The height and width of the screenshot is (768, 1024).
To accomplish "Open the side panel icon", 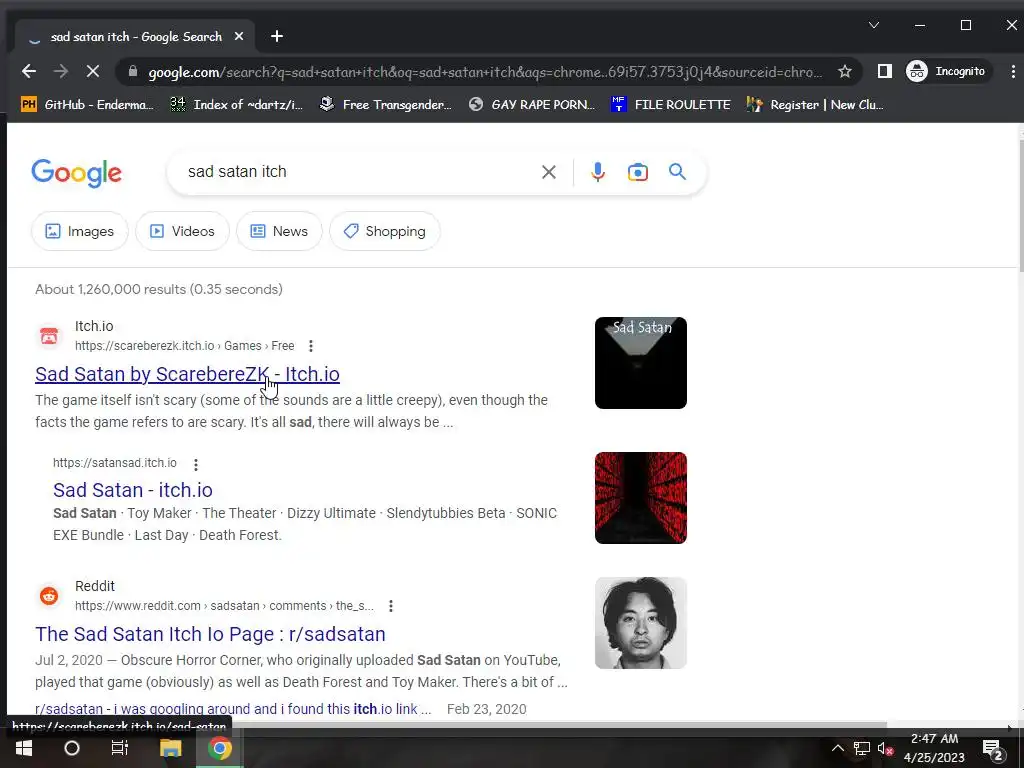I will 884,71.
